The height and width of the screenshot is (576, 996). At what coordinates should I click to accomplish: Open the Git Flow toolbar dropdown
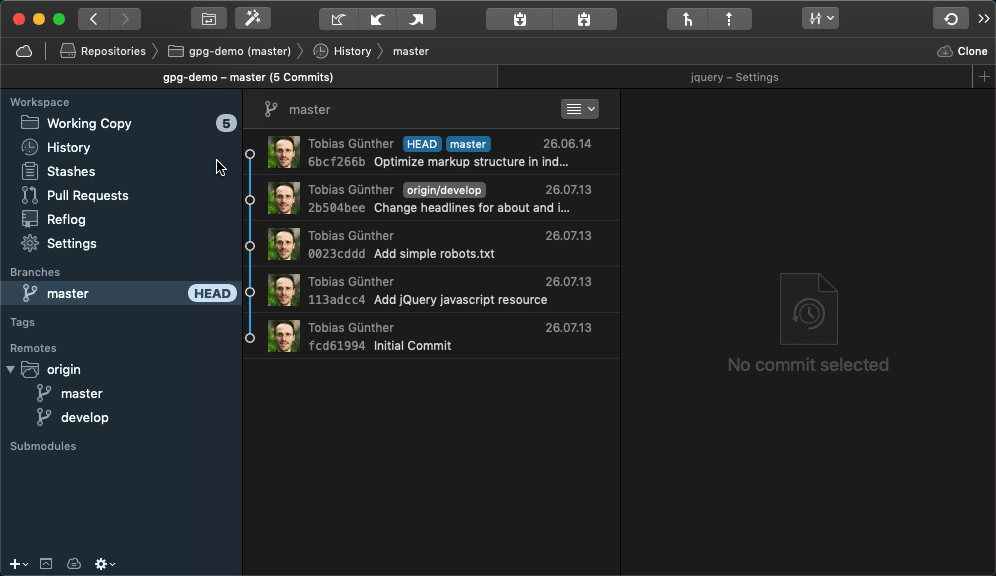point(819,19)
